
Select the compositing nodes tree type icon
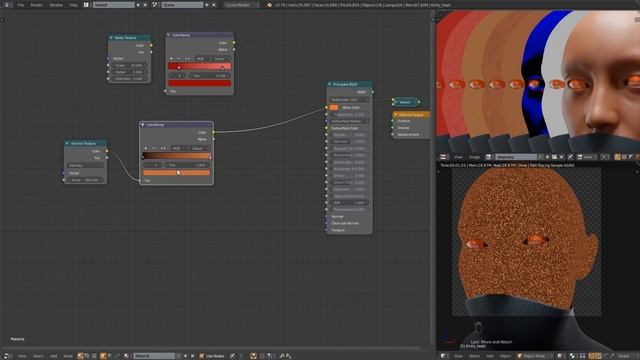click(87, 356)
